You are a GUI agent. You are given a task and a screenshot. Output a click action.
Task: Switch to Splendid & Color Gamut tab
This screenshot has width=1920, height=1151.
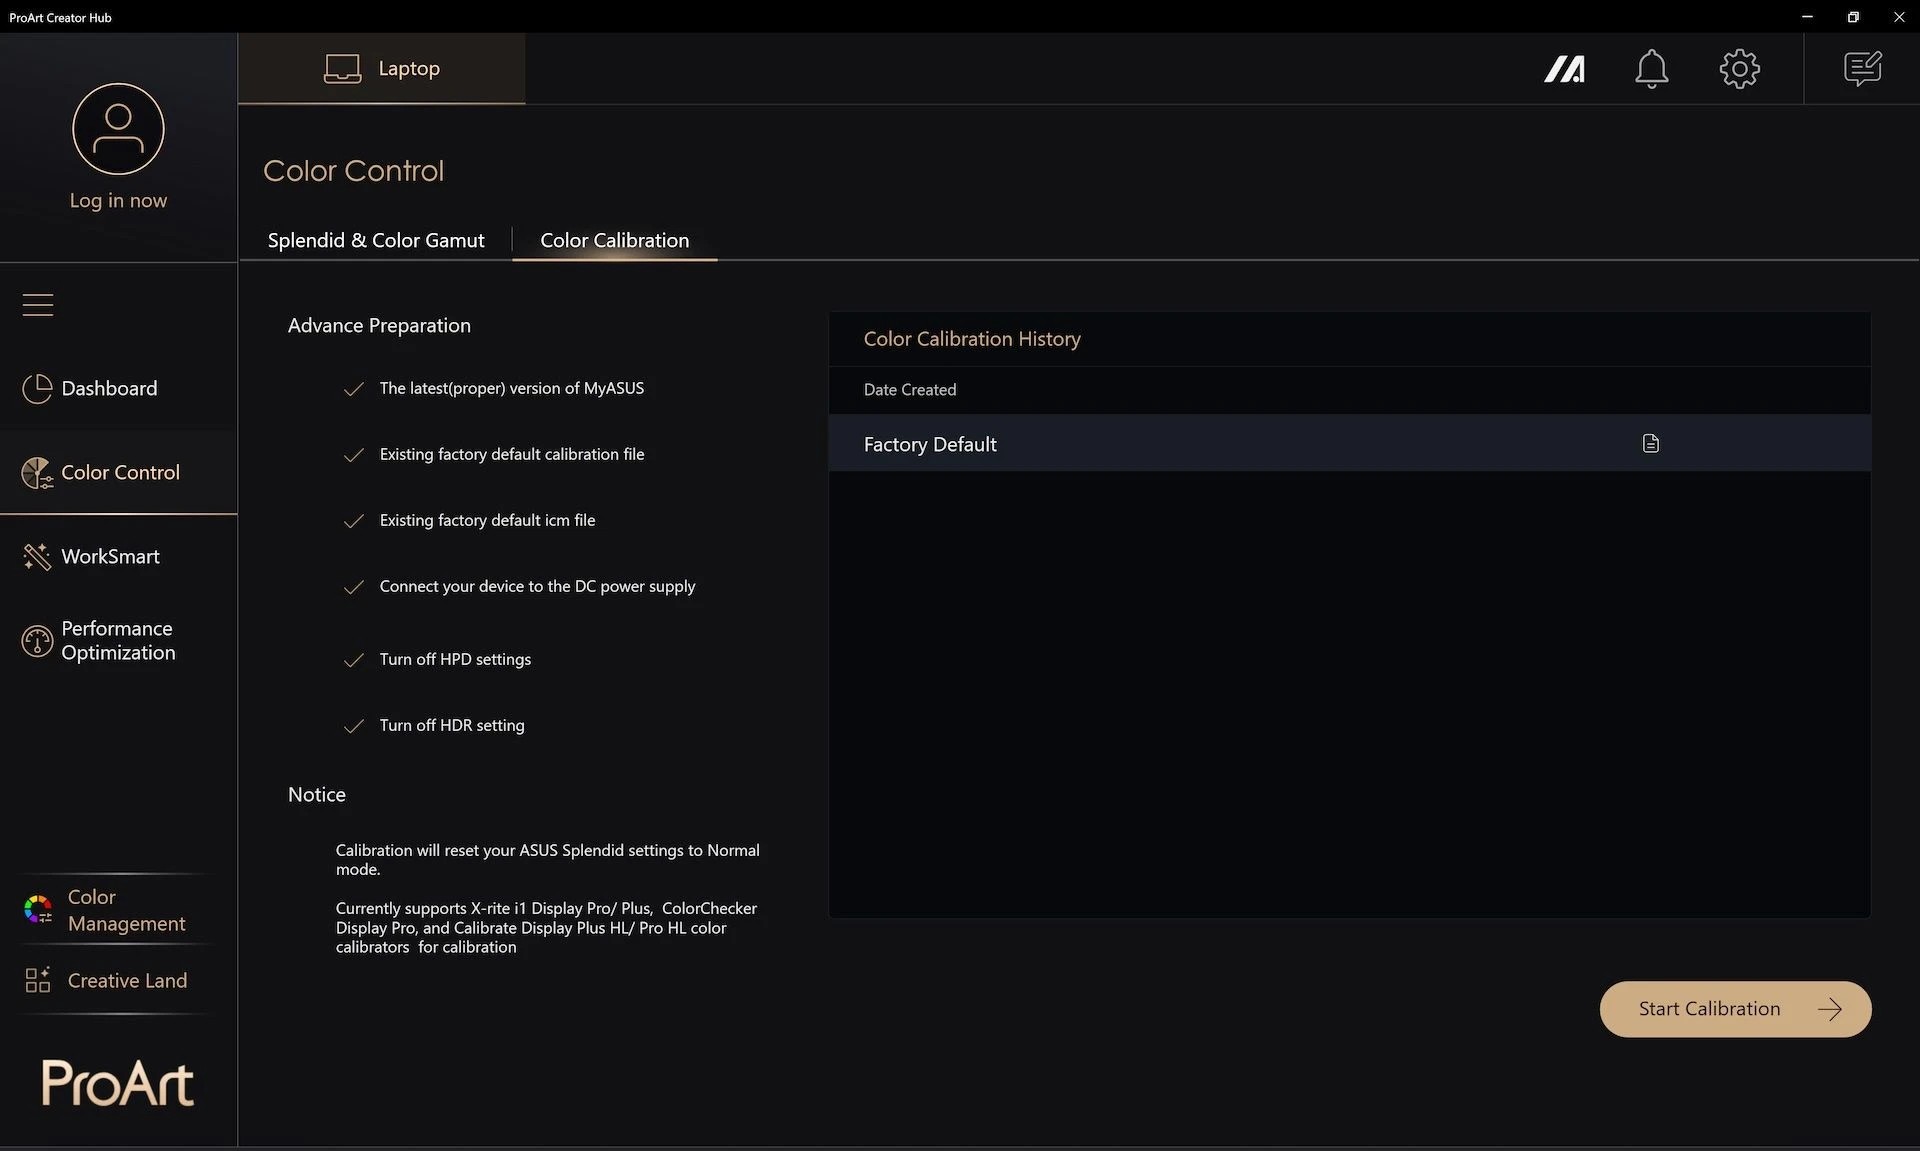click(x=376, y=240)
